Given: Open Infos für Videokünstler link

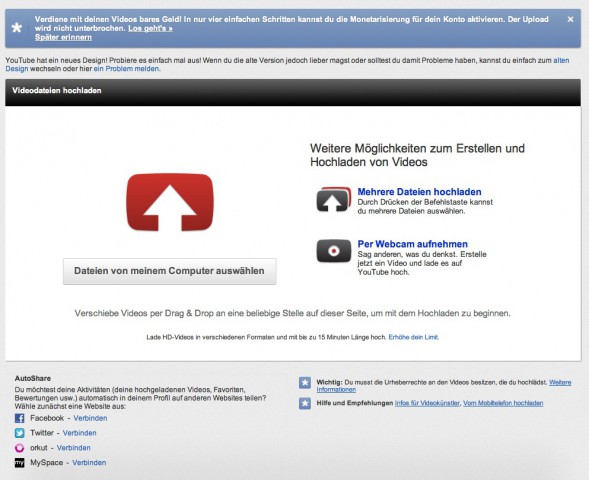Looking at the screenshot, I should click(x=427, y=403).
